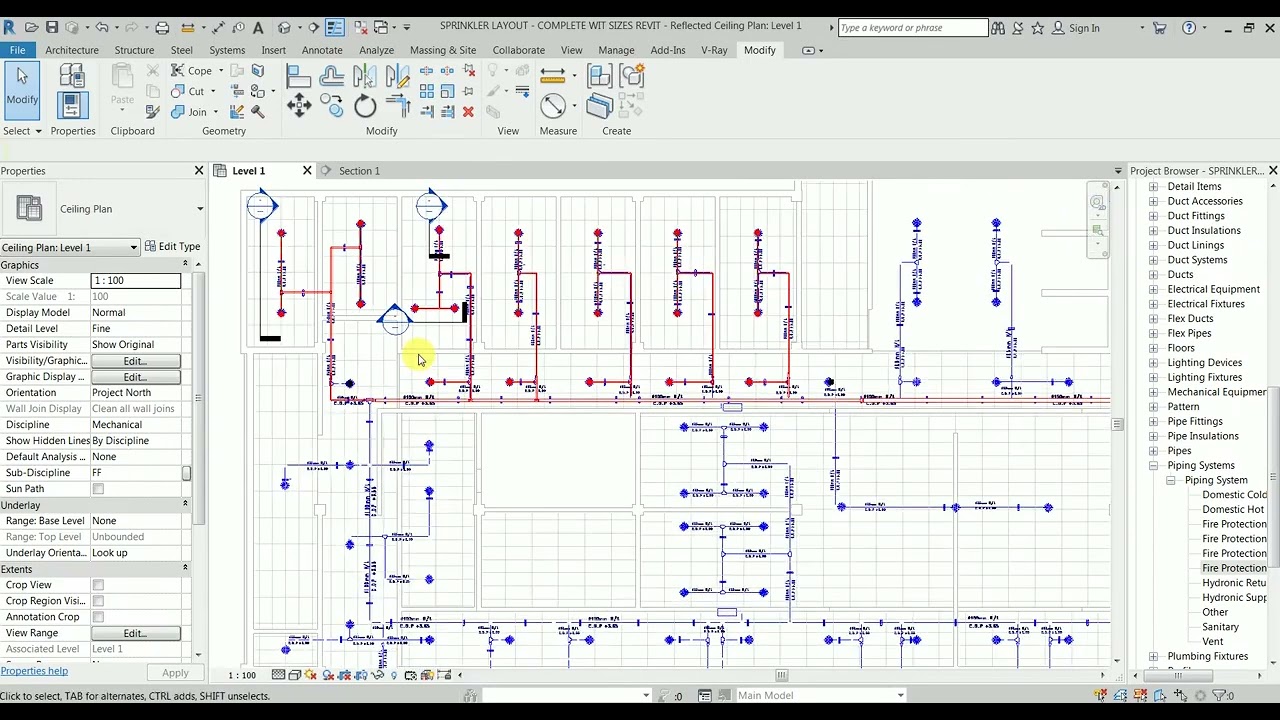Click the keyword search box
This screenshot has height=720, width=1280.
[x=912, y=28]
